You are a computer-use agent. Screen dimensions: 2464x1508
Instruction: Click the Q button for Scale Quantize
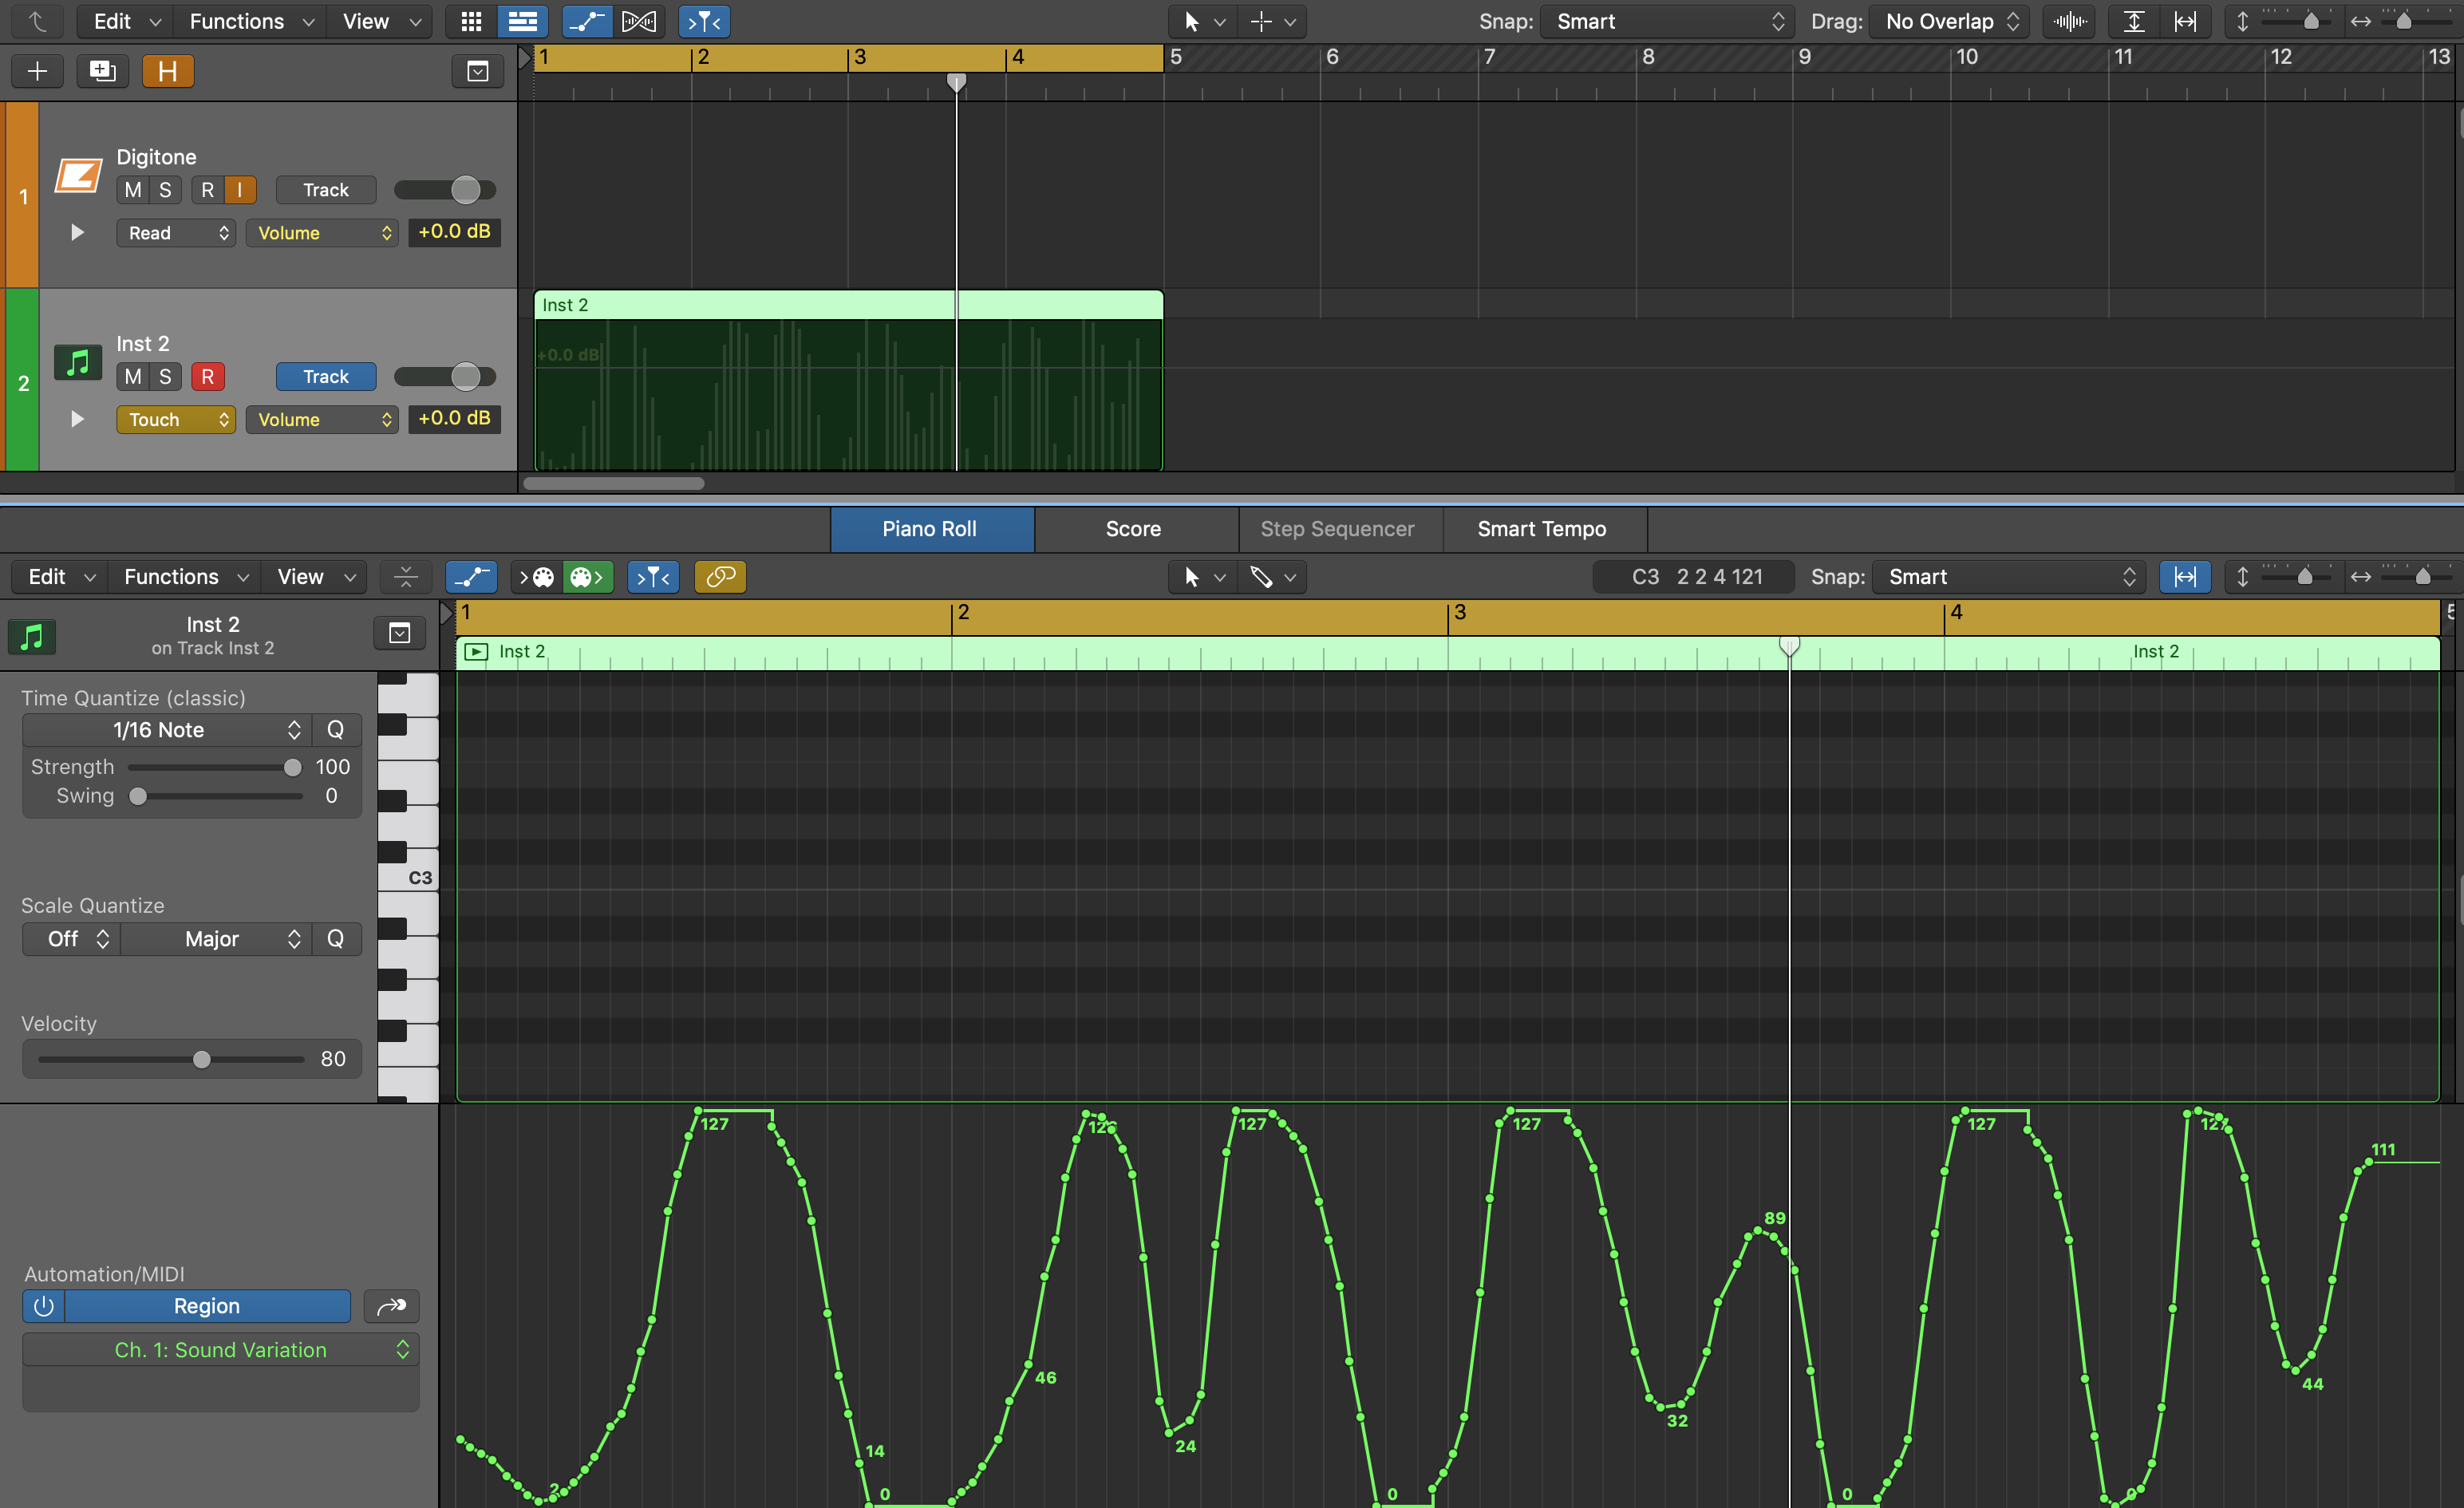click(335, 939)
